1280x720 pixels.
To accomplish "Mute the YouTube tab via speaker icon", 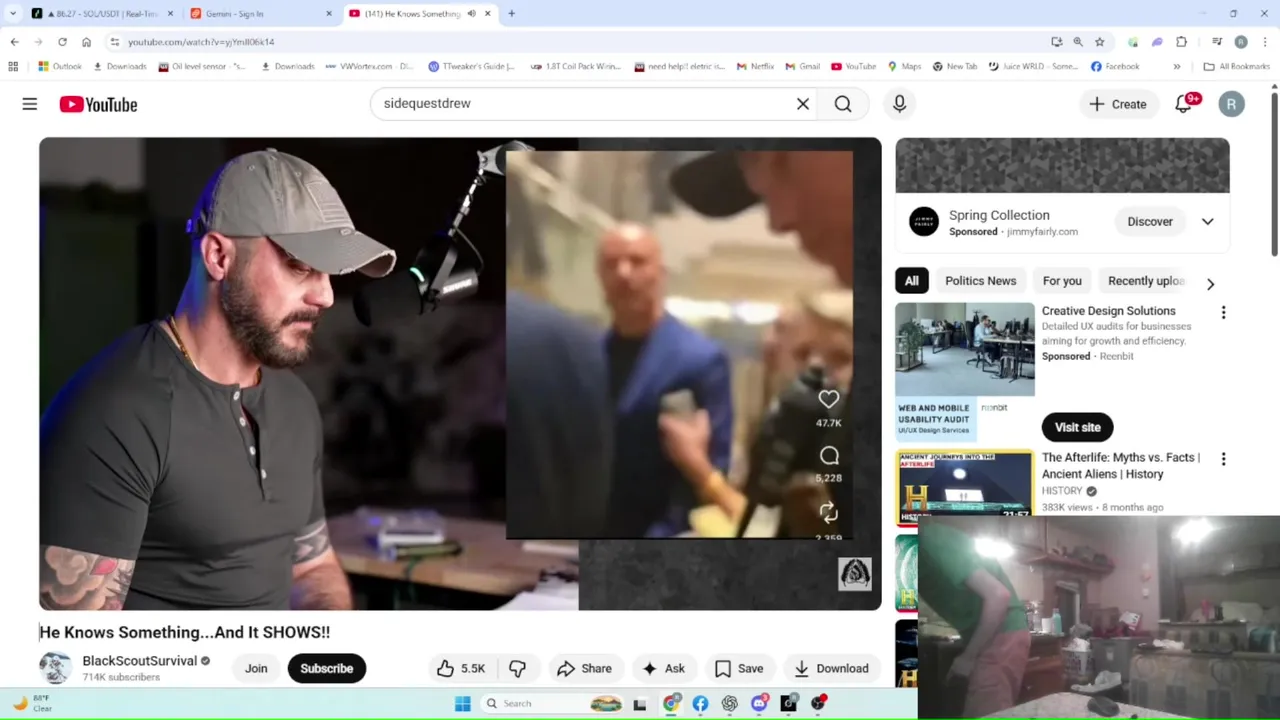I will click(x=471, y=14).
